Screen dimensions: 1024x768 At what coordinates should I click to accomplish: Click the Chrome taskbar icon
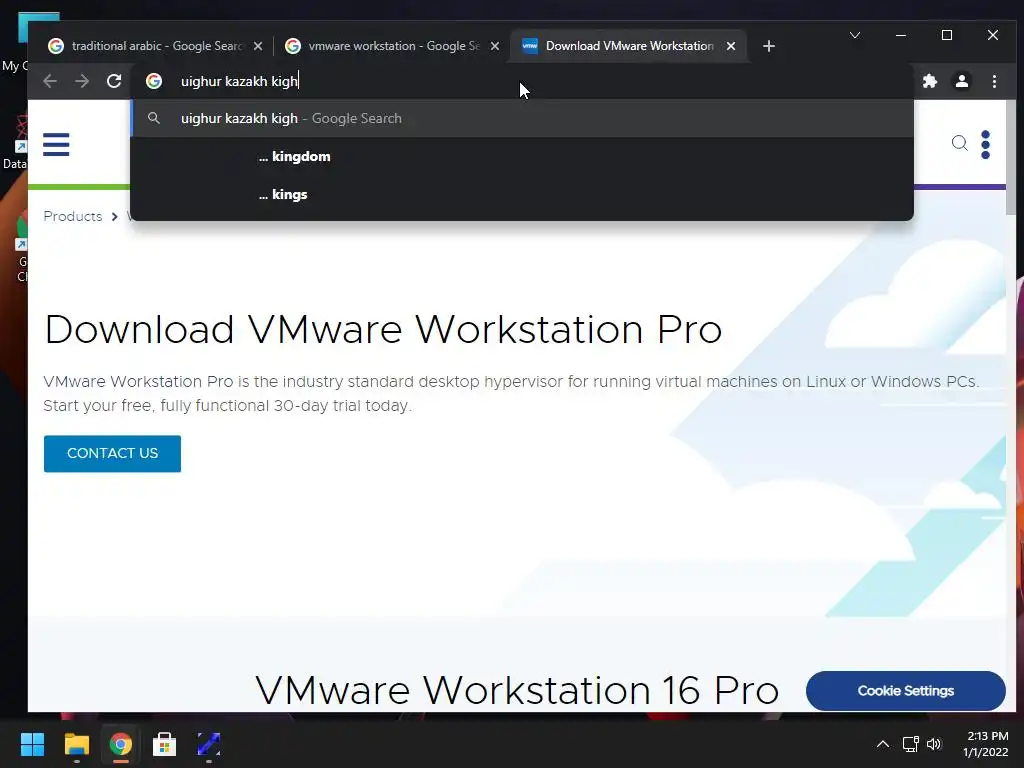tap(120, 744)
